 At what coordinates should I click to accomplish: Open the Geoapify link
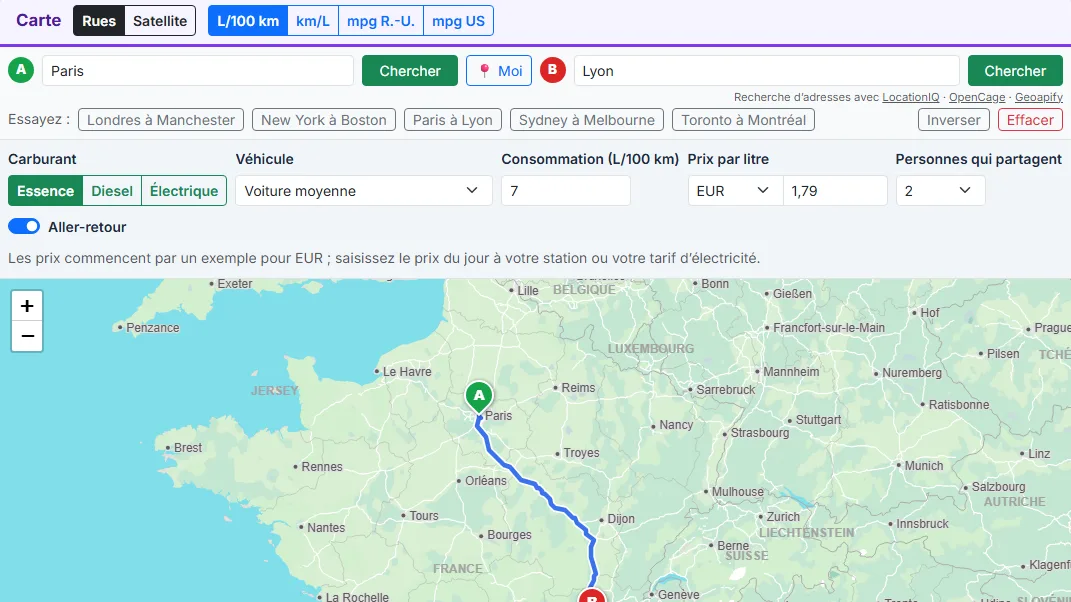[x=1039, y=97]
